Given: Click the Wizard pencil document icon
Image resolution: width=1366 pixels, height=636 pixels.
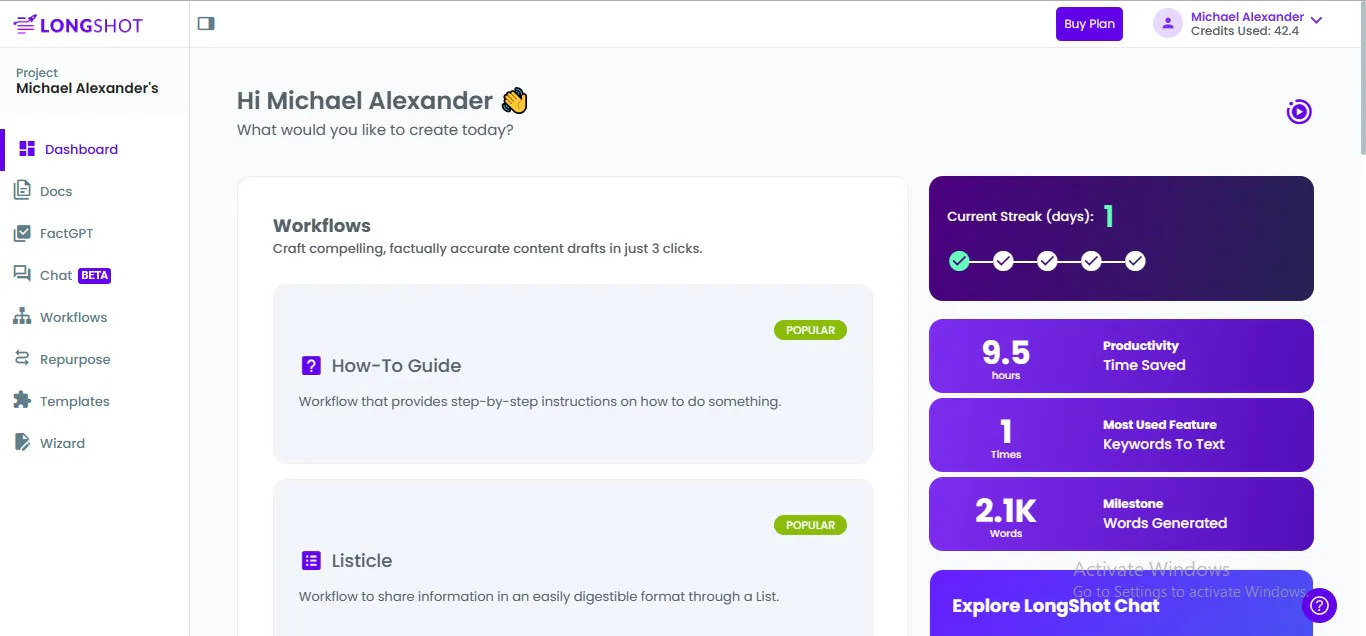Looking at the screenshot, I should coord(22,443).
